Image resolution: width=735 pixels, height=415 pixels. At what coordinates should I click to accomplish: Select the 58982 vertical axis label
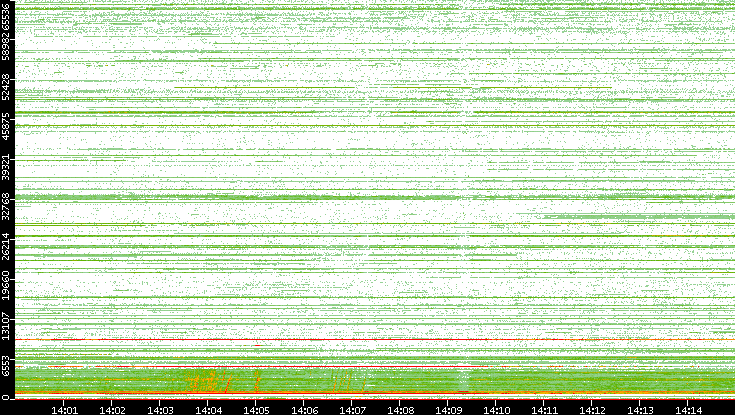(x=7, y=50)
